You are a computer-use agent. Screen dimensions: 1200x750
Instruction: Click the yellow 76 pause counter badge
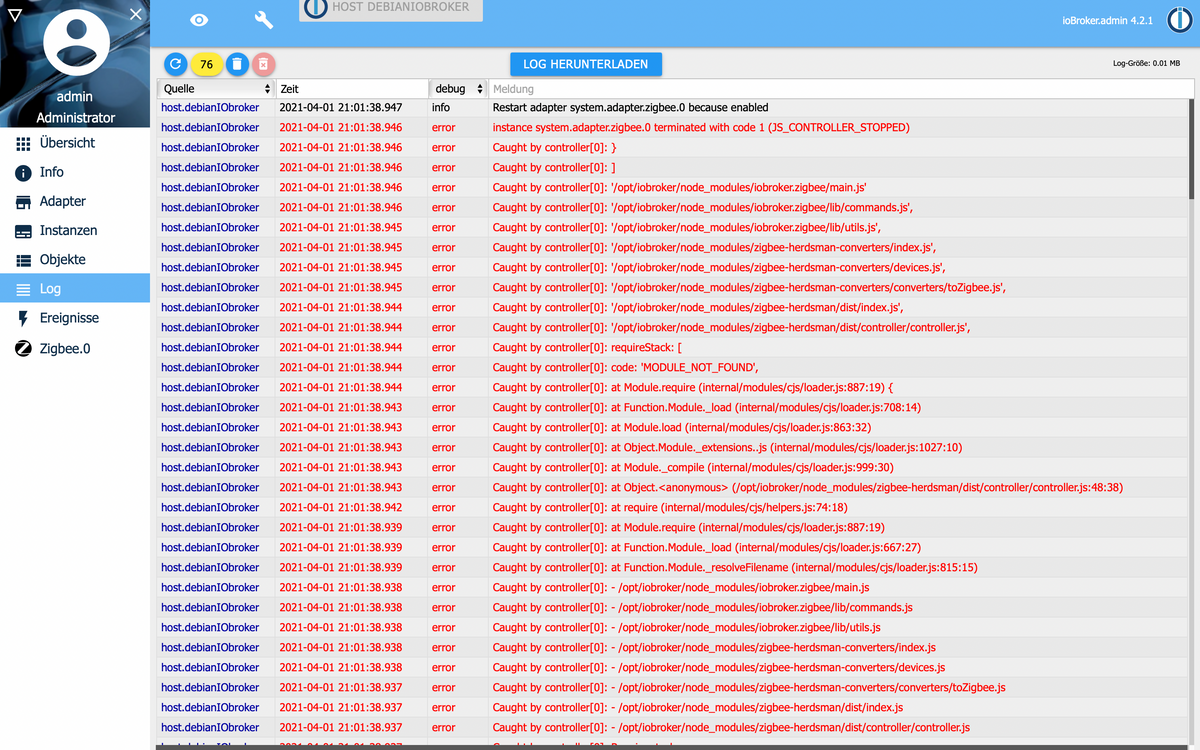[206, 64]
